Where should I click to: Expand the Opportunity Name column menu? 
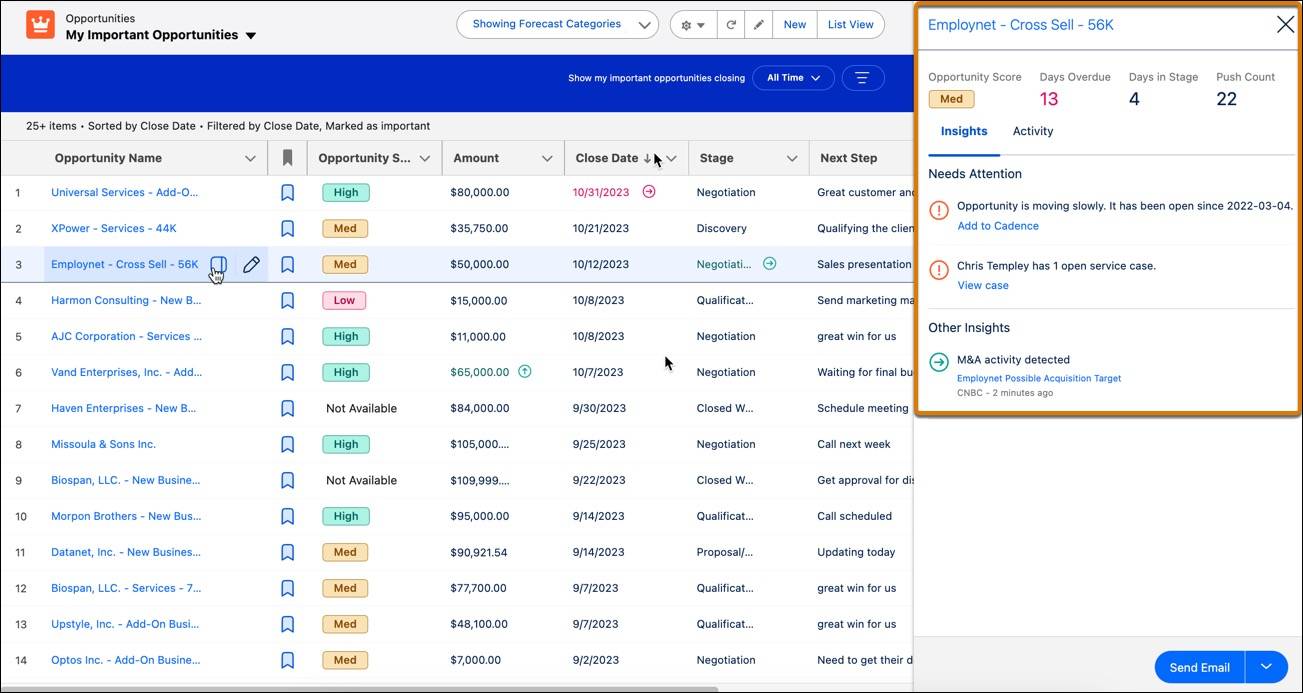tap(250, 157)
